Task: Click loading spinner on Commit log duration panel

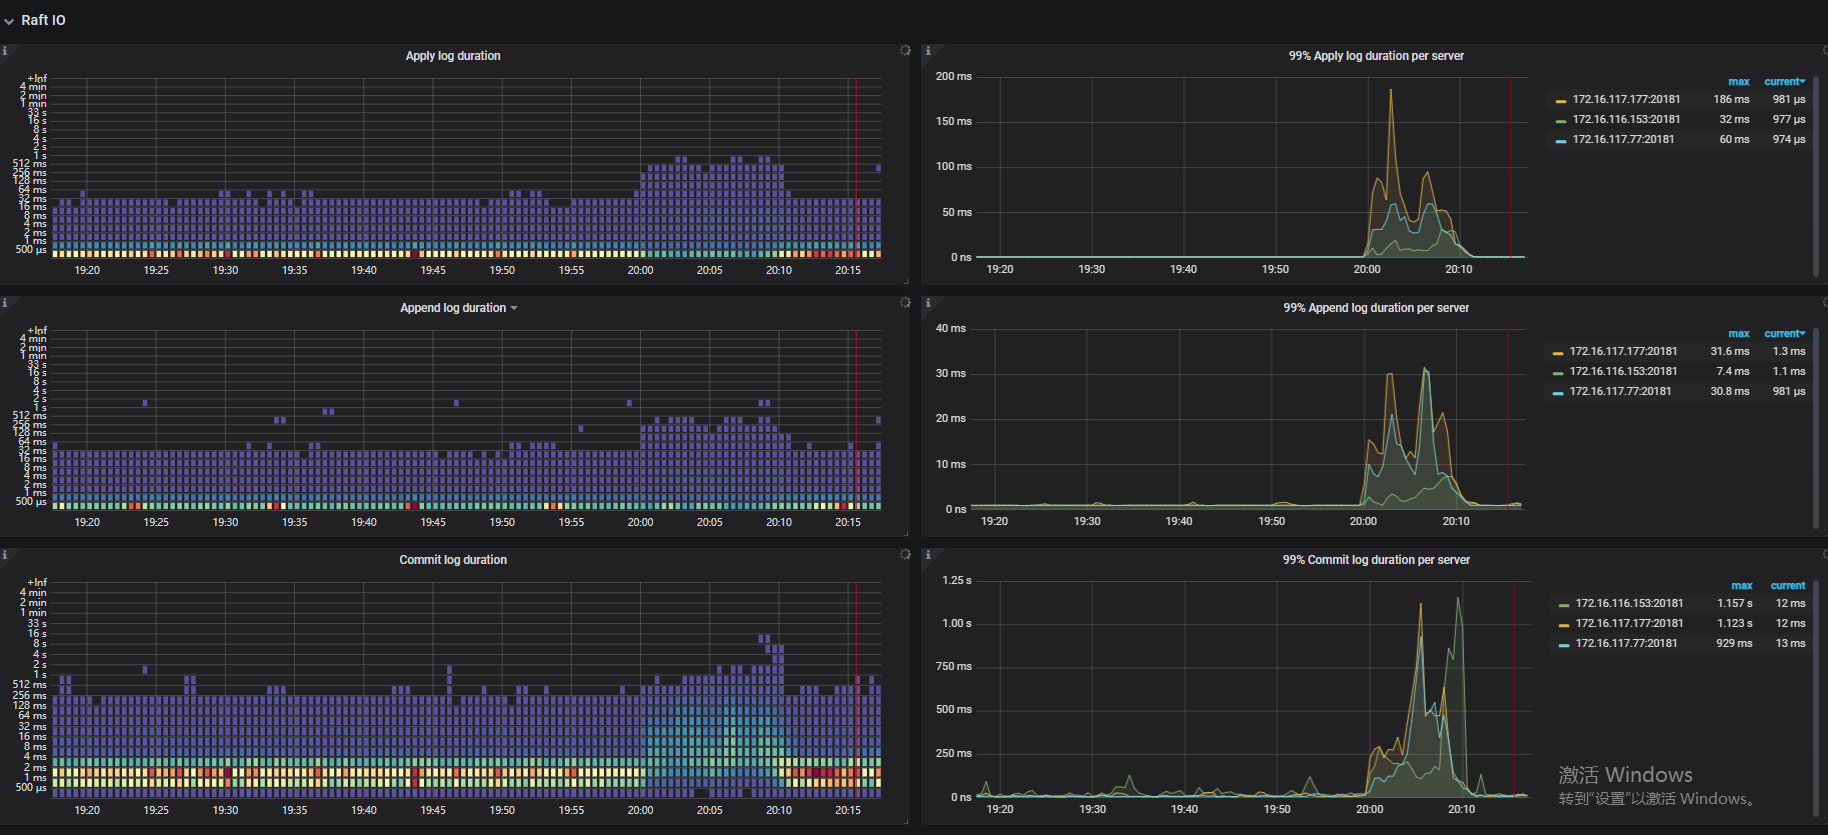Action: tap(905, 554)
